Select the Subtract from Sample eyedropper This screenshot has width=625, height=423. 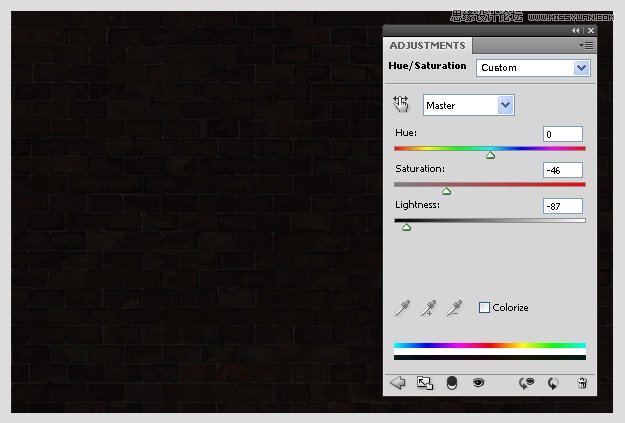454,308
